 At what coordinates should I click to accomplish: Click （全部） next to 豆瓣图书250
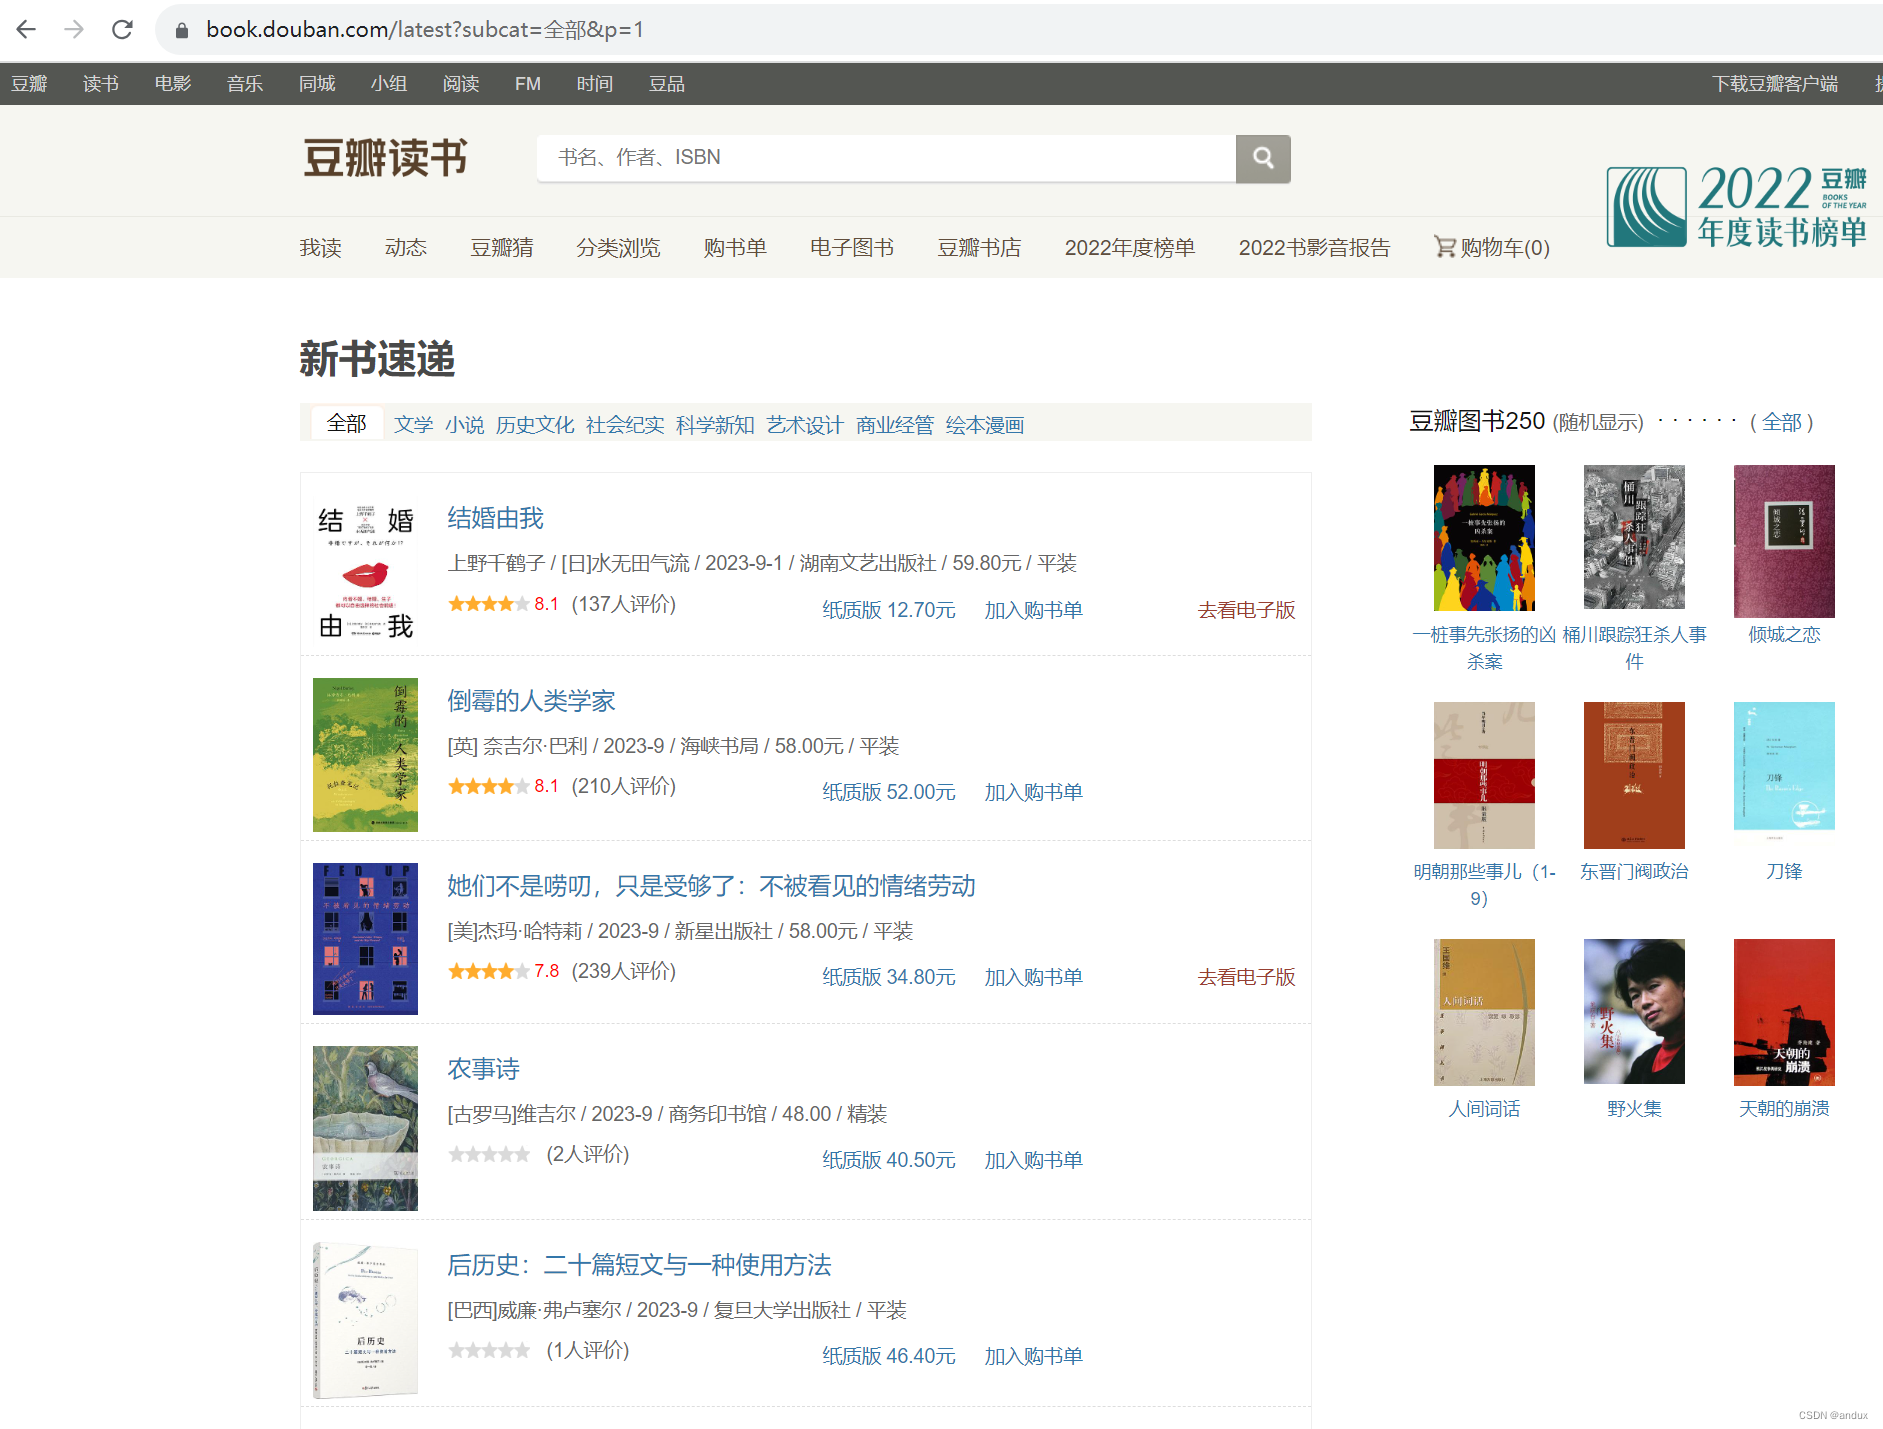tap(1782, 422)
